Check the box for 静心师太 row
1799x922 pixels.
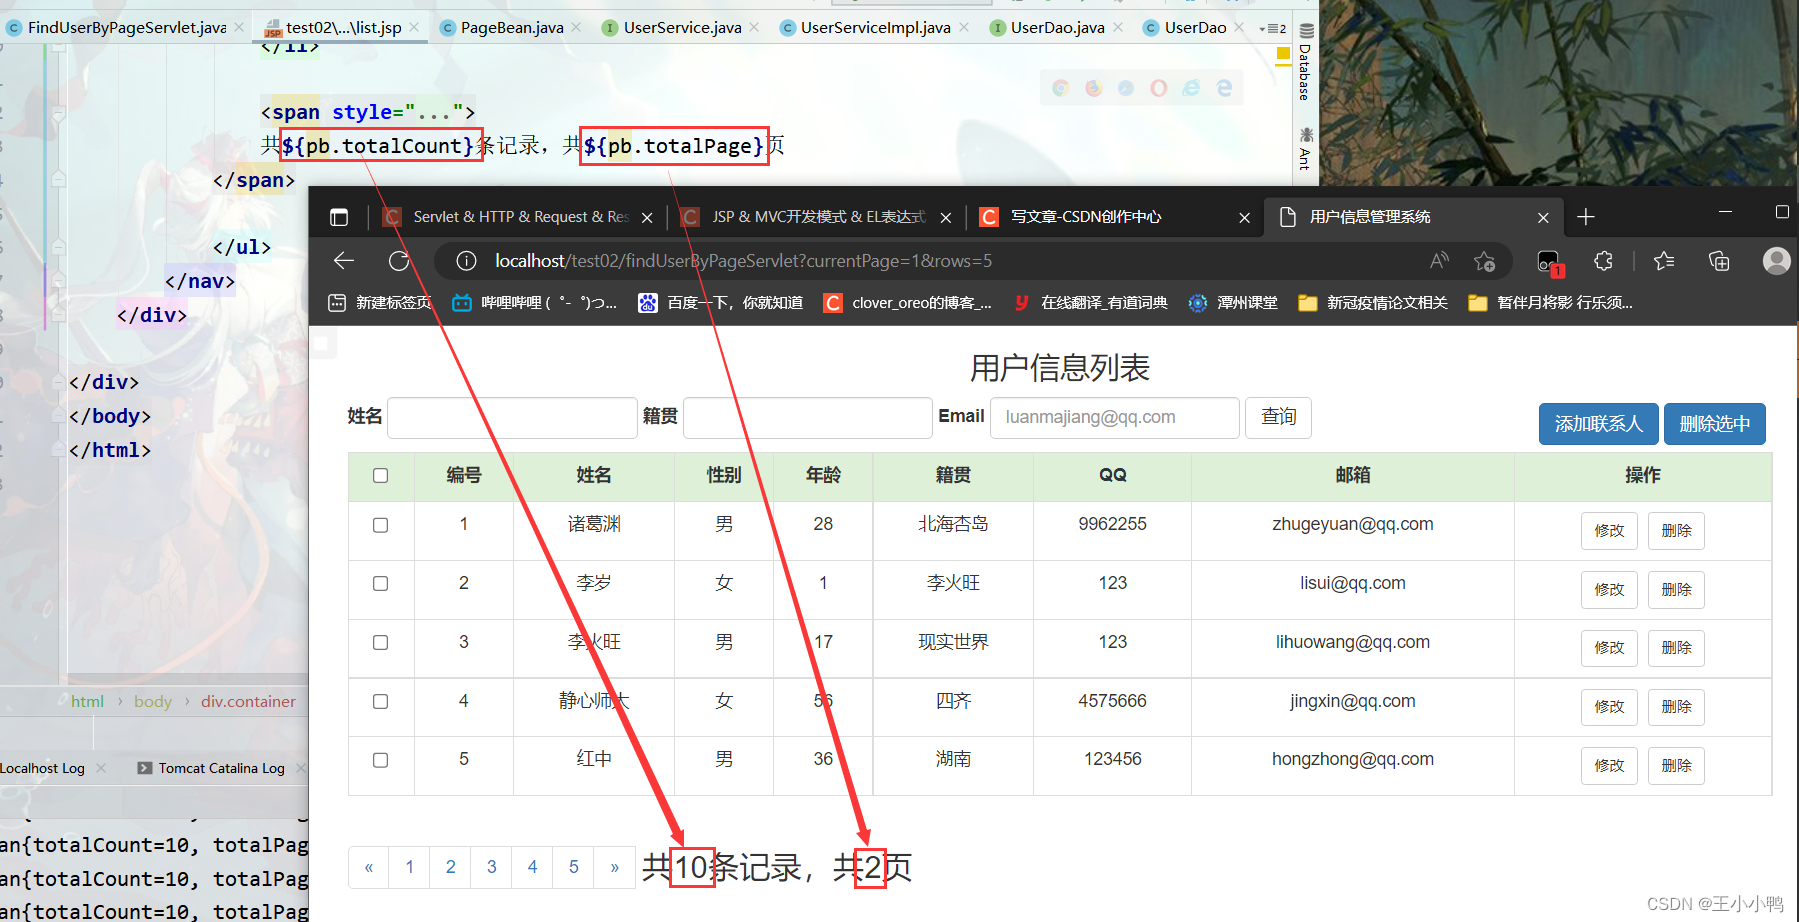381,702
